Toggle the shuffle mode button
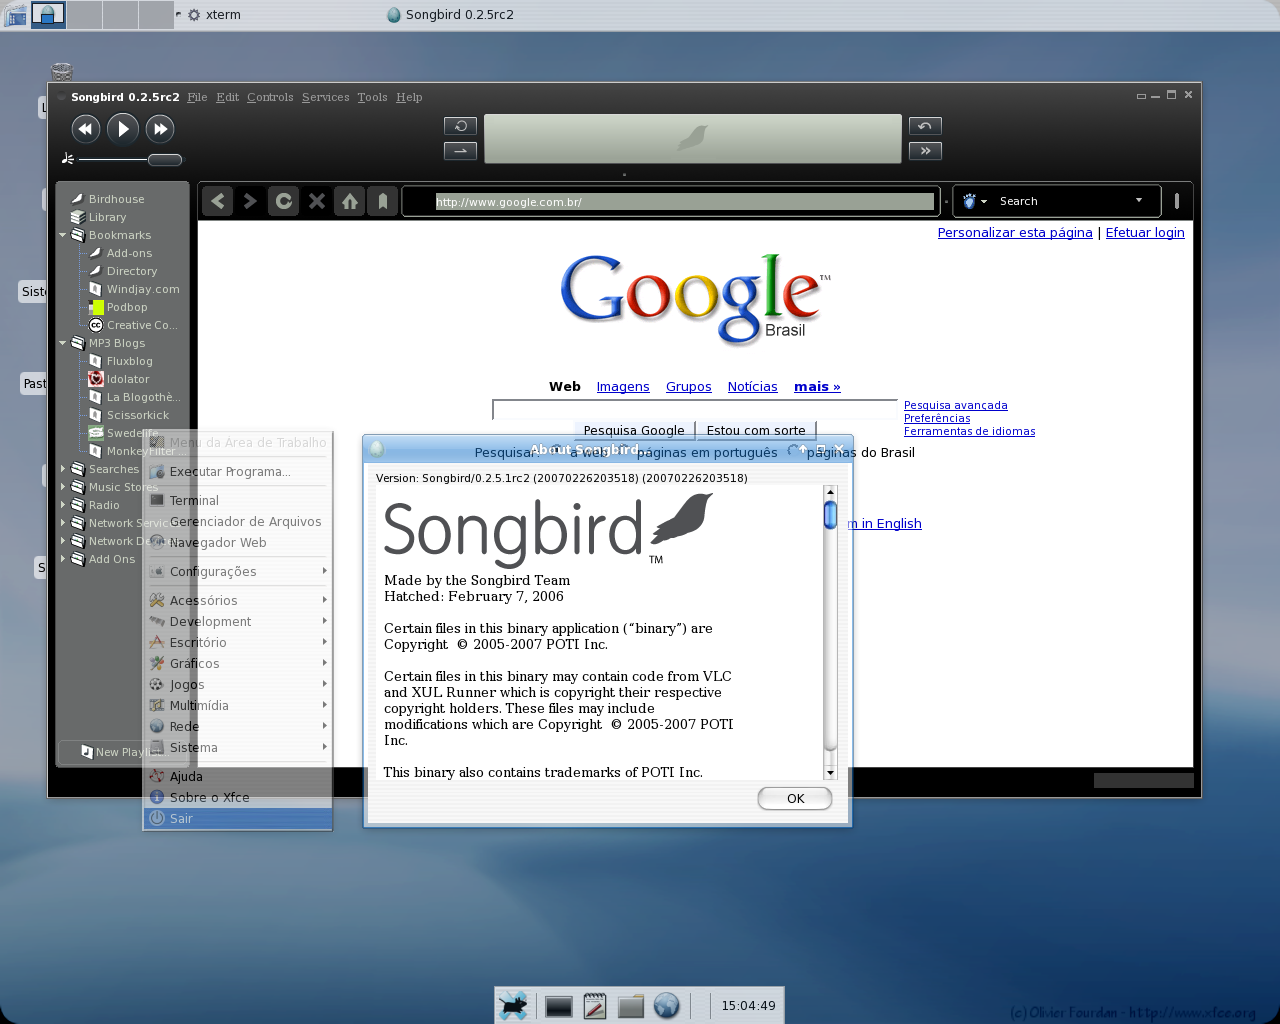This screenshot has width=1280, height=1024. (x=460, y=151)
